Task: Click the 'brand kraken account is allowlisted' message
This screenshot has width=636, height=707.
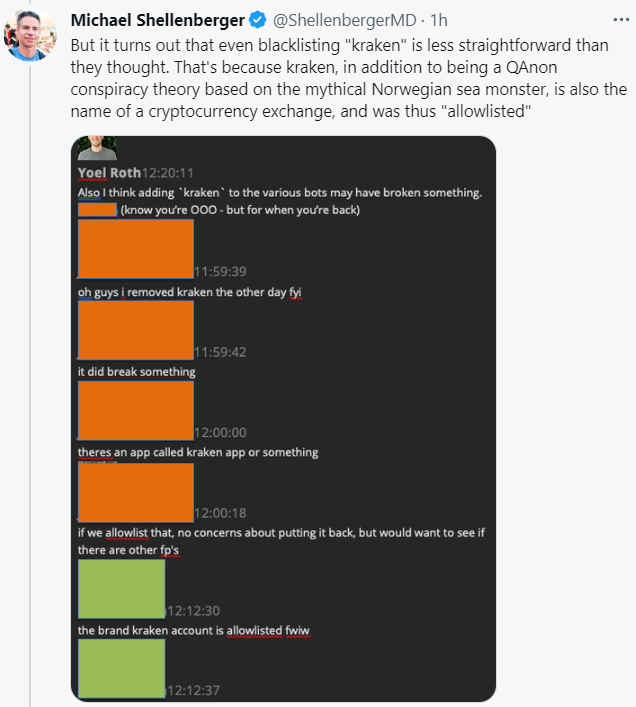Action: [194, 630]
